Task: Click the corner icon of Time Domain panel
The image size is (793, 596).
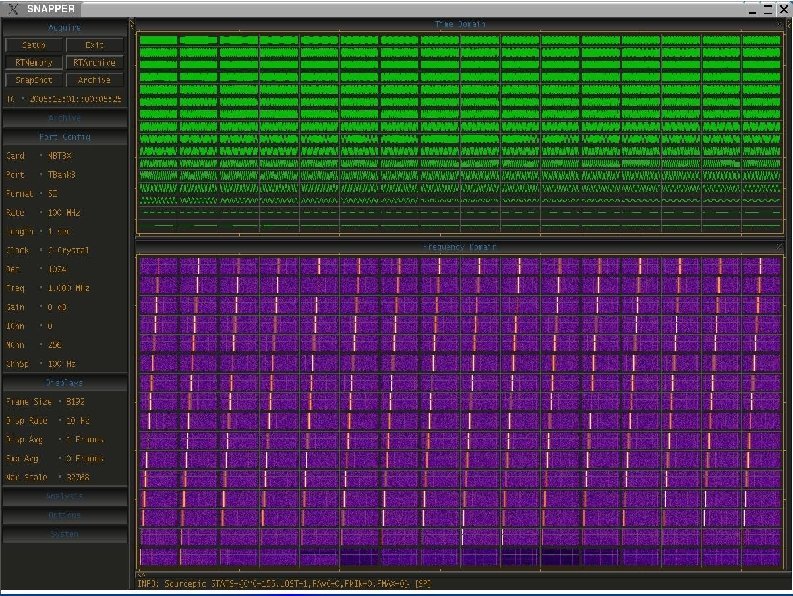Action: (779, 24)
